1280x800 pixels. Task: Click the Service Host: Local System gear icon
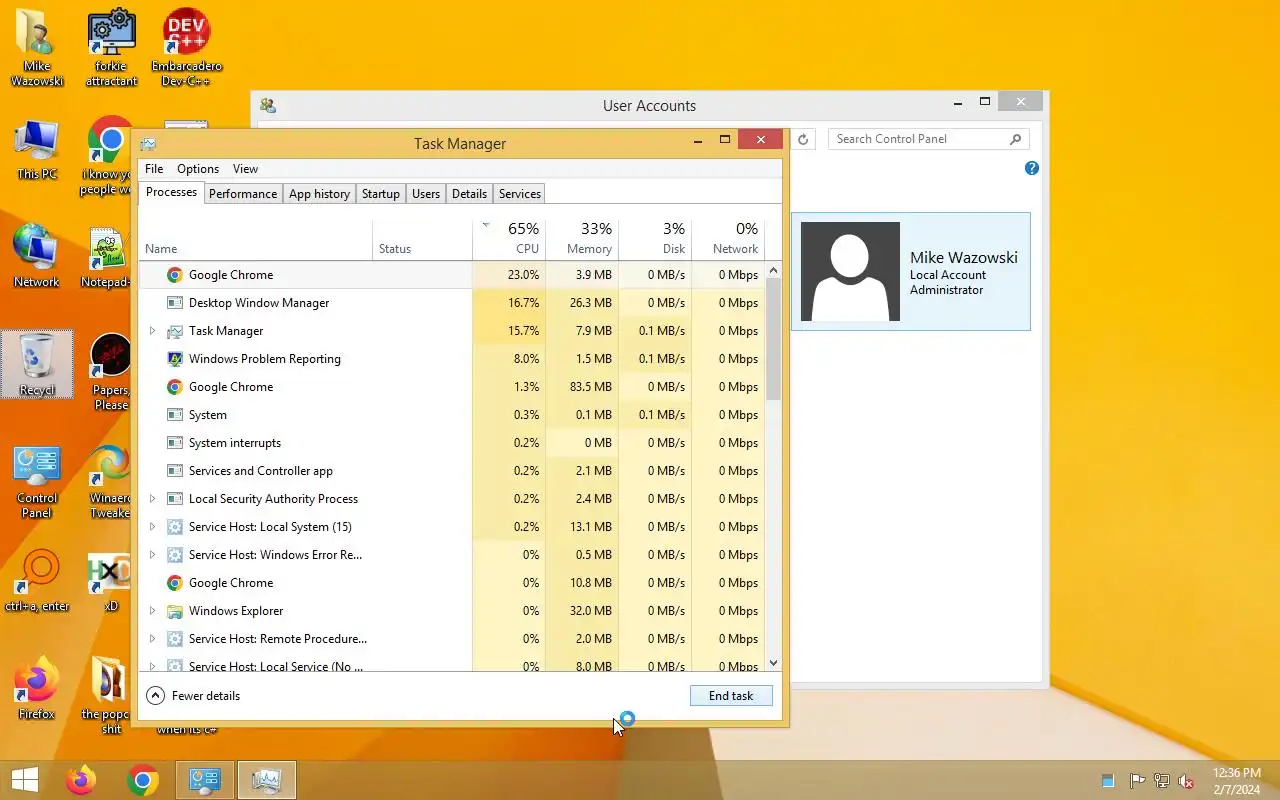175,527
